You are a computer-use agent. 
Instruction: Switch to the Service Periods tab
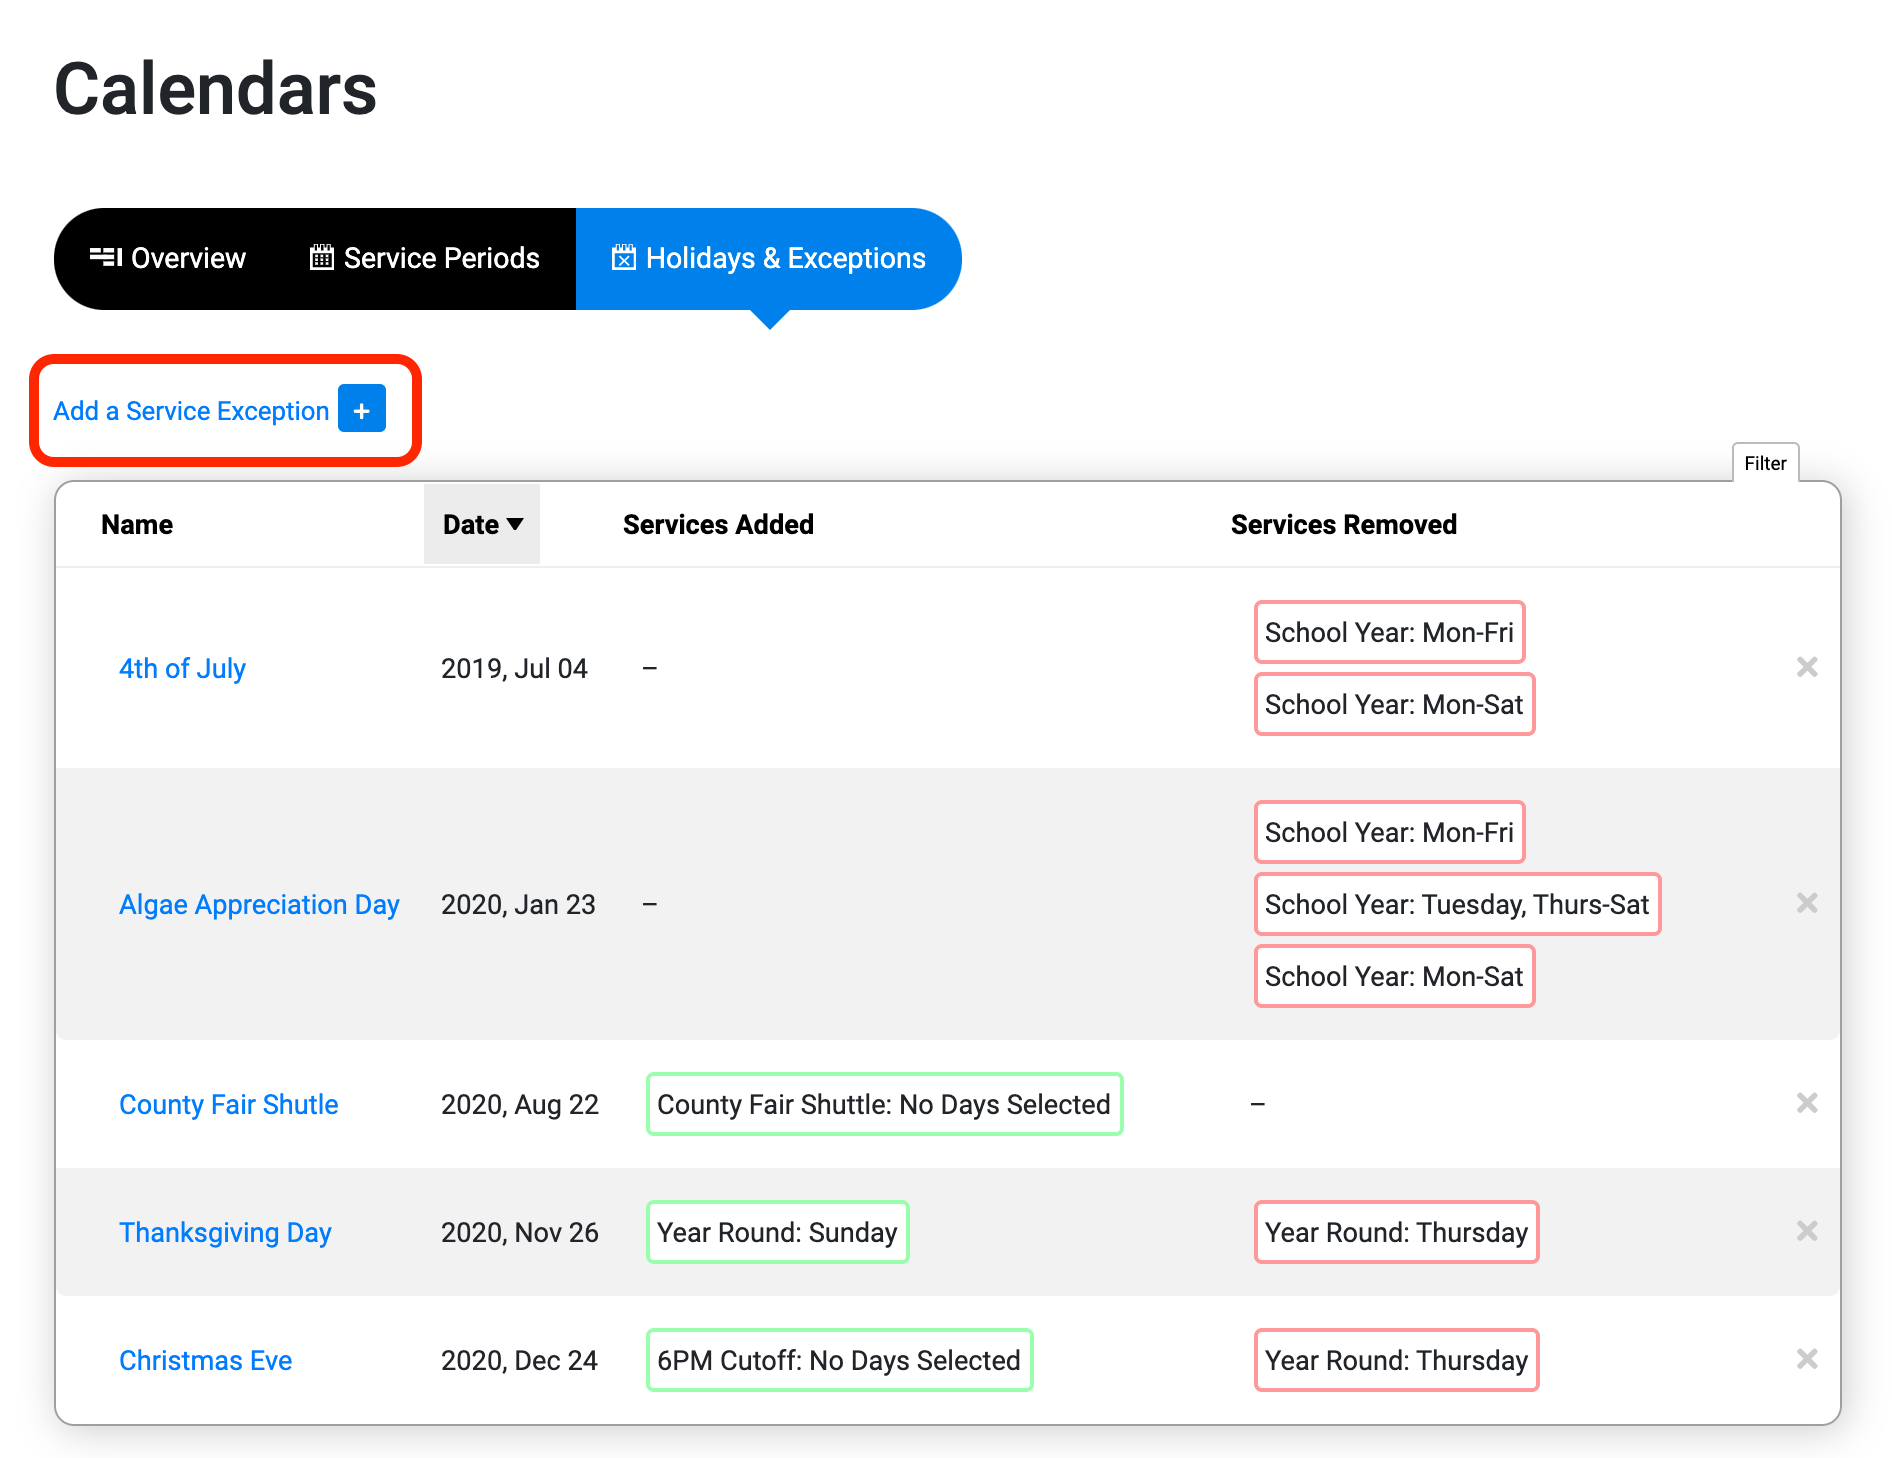point(425,258)
